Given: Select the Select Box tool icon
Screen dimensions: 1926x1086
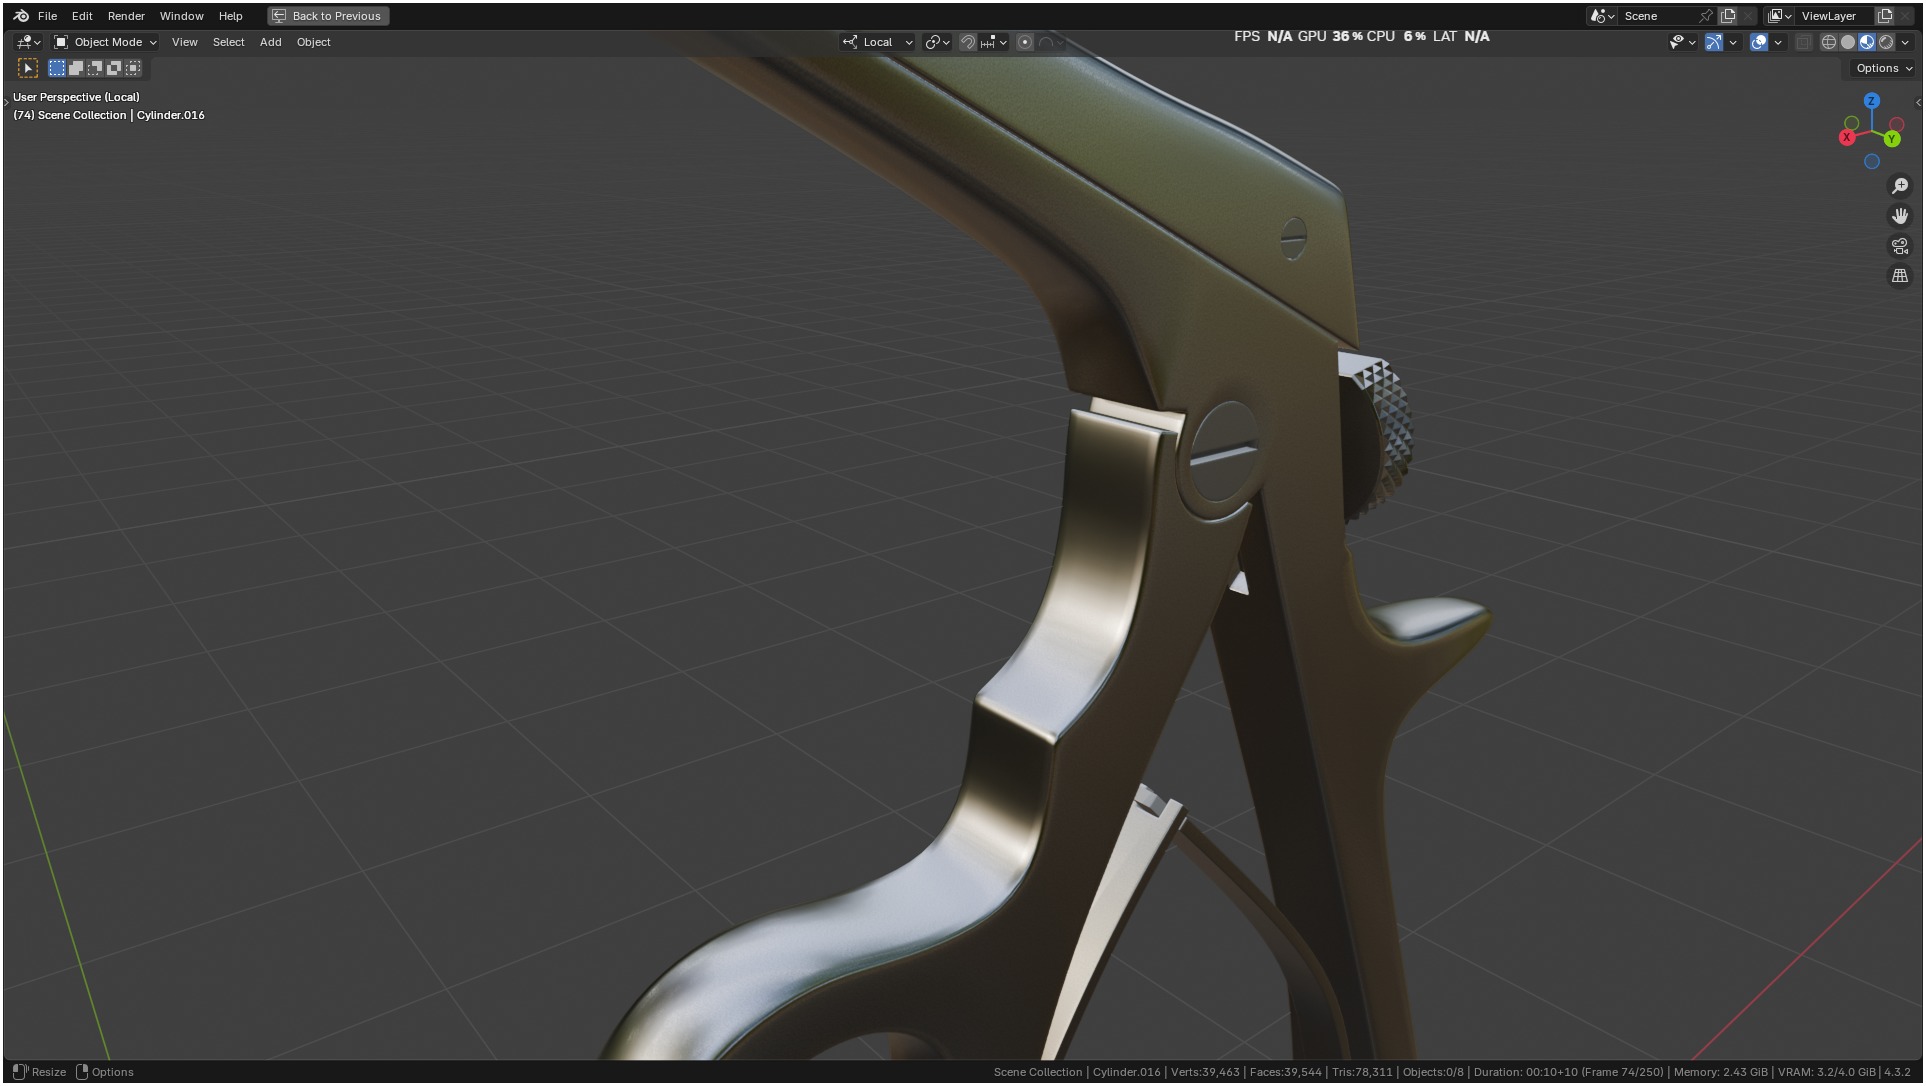Looking at the screenshot, I should point(28,68).
